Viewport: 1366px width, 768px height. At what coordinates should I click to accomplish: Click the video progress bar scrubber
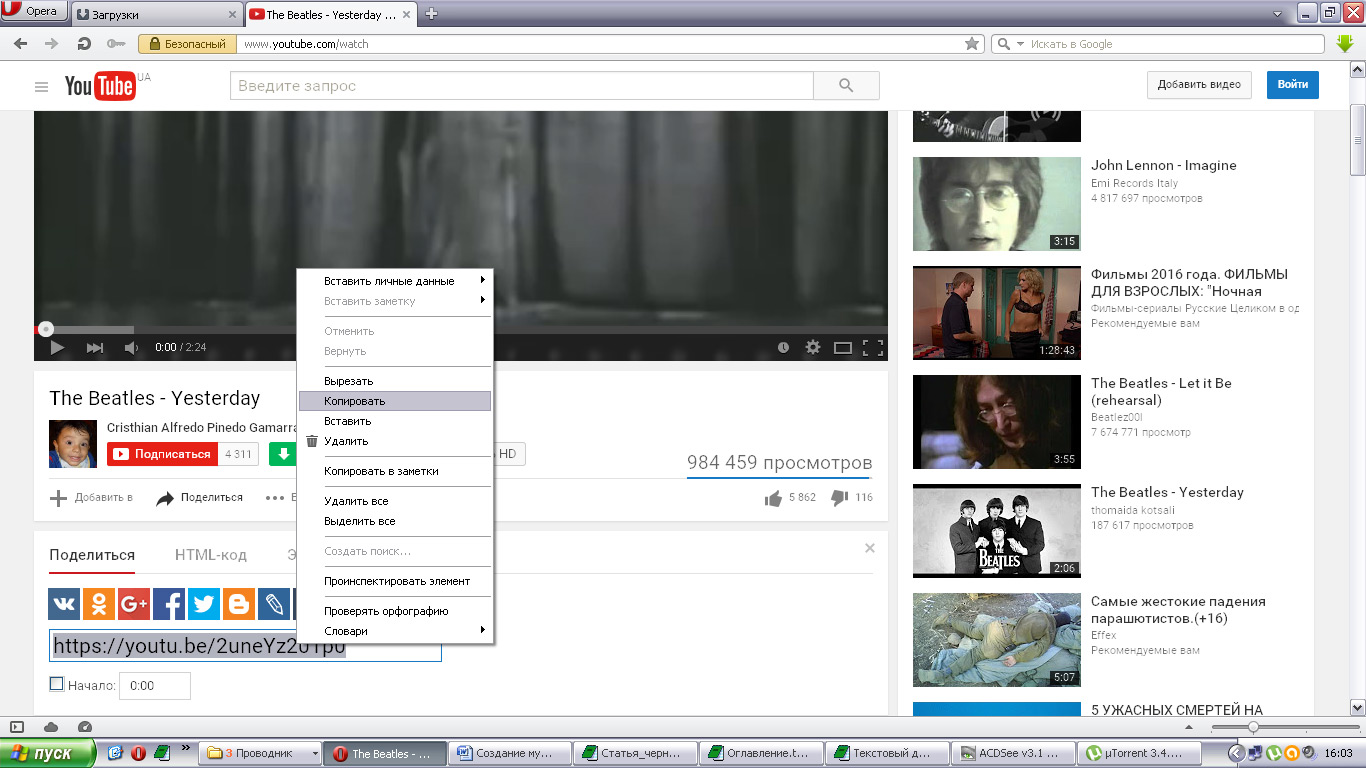(x=45, y=329)
